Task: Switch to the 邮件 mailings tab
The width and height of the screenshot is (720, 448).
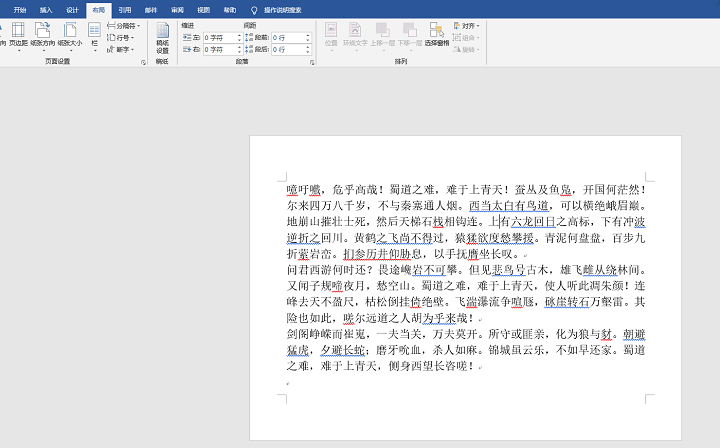Action: (x=151, y=10)
